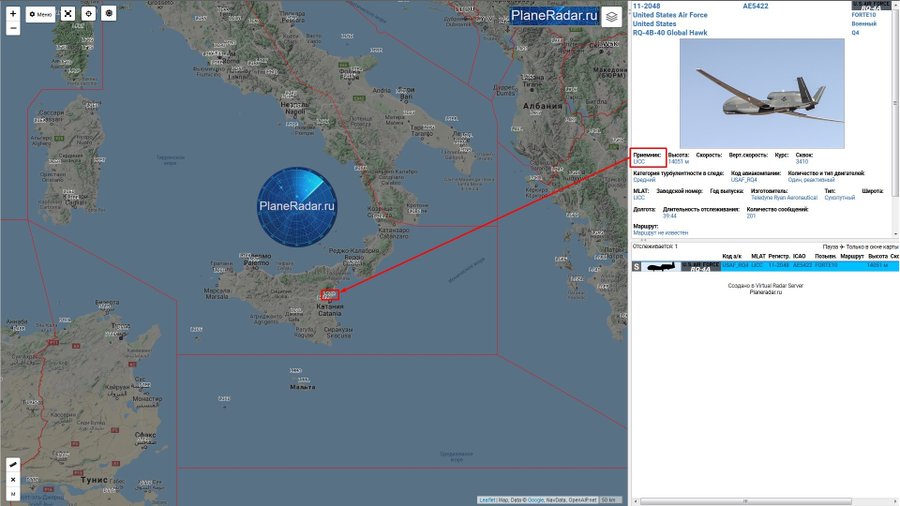Open the Меню settings button
This screenshot has width=900, height=506.
40,14
